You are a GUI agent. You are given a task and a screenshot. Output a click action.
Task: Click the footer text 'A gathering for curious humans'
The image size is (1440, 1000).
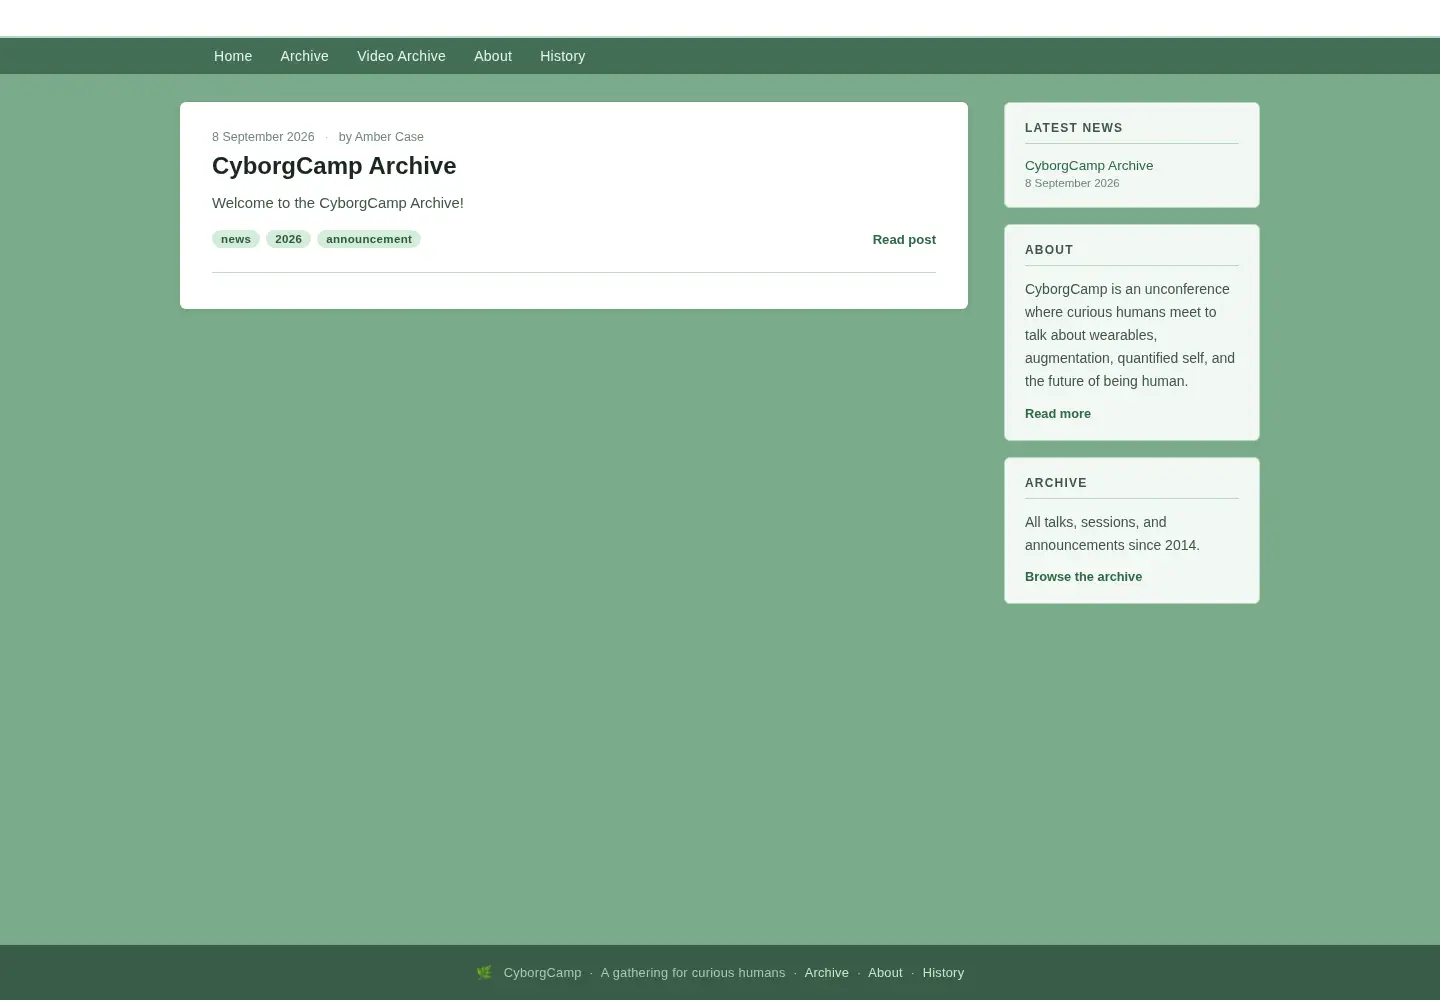(x=693, y=972)
